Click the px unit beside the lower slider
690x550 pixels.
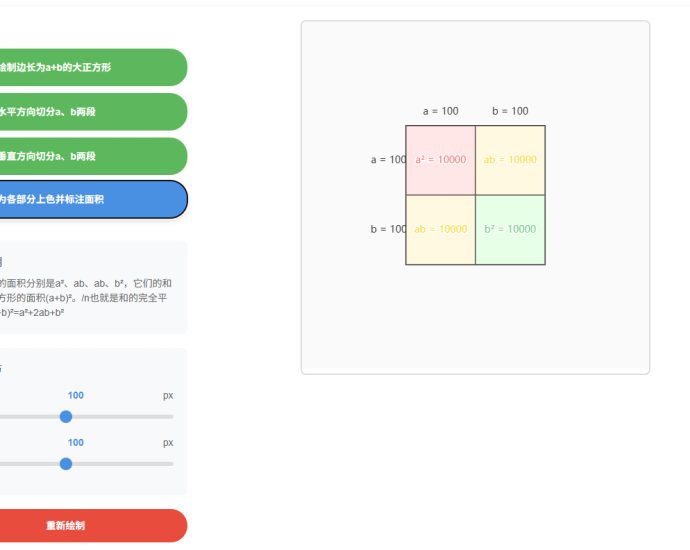pyautogui.click(x=168, y=442)
